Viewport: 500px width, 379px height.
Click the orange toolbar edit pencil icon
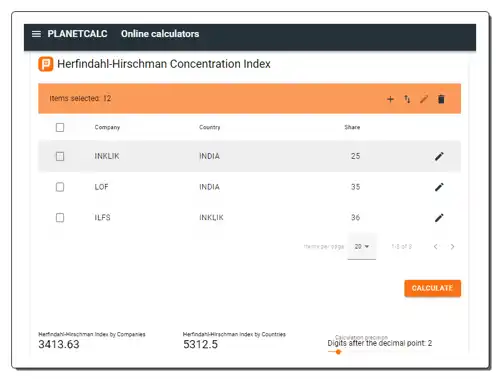pos(424,99)
